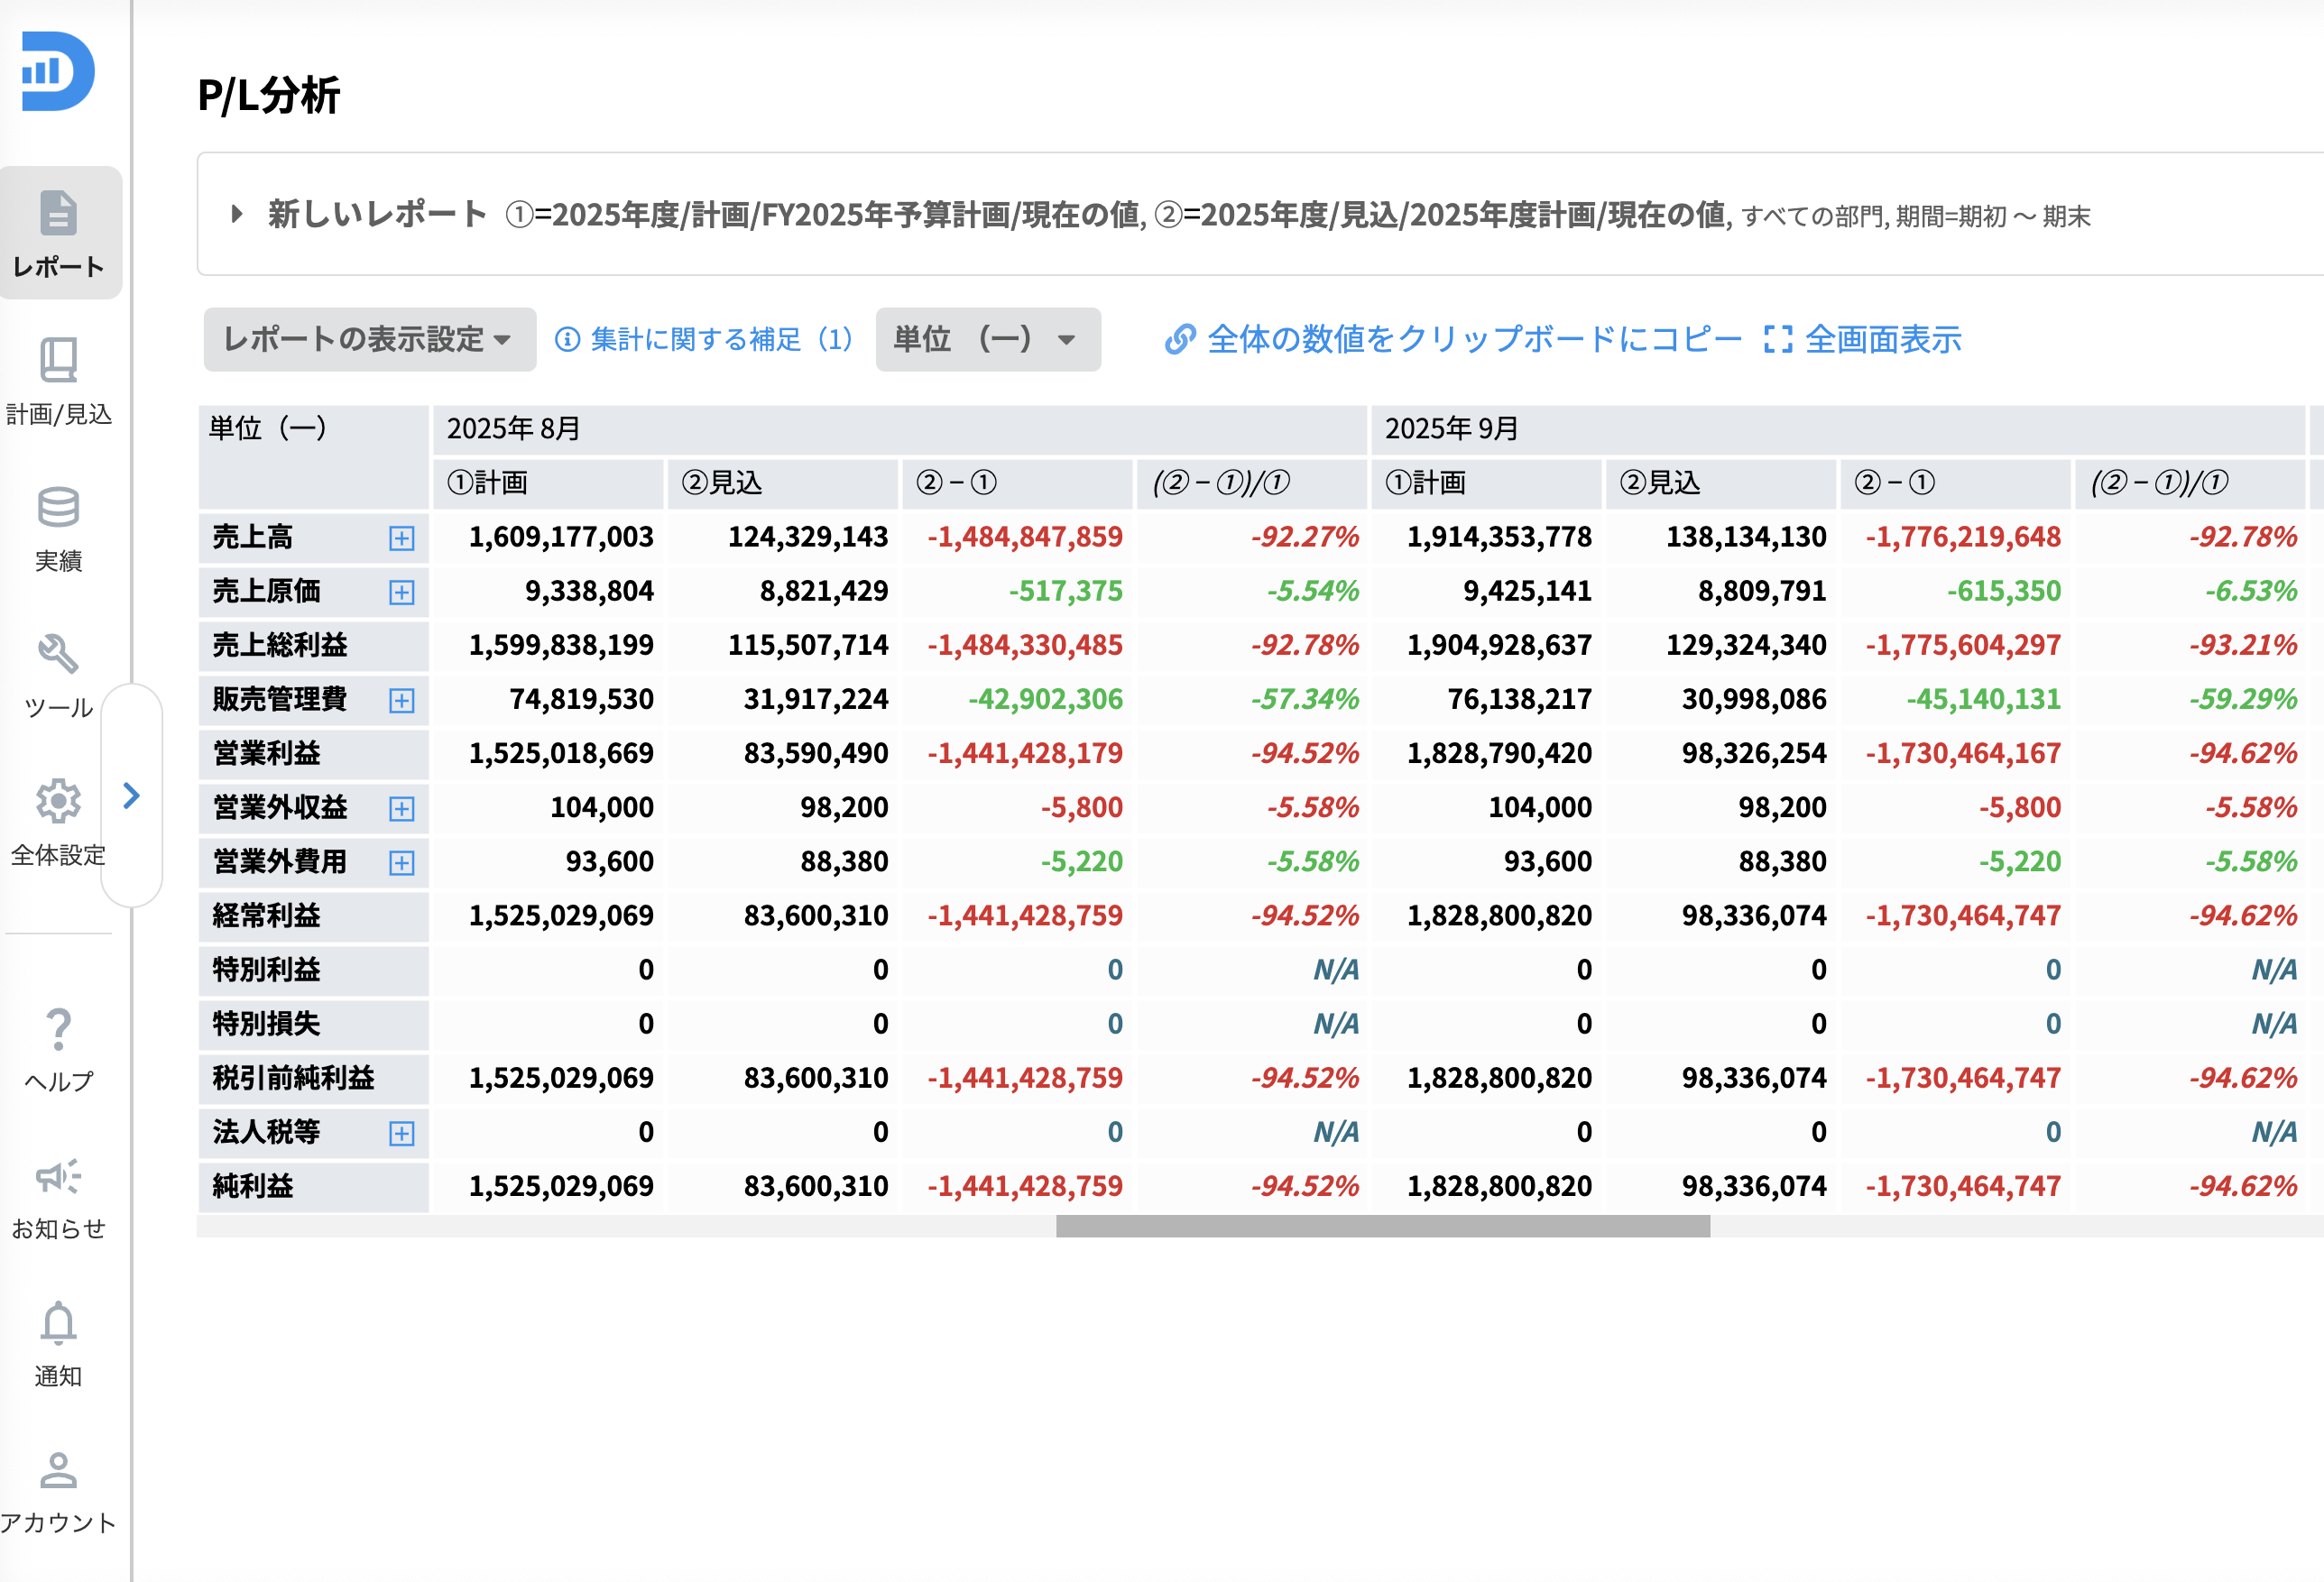Open the レポートの表示設定 dropdown
Screen dimensions: 2324x1582
pyautogui.click(x=368, y=339)
